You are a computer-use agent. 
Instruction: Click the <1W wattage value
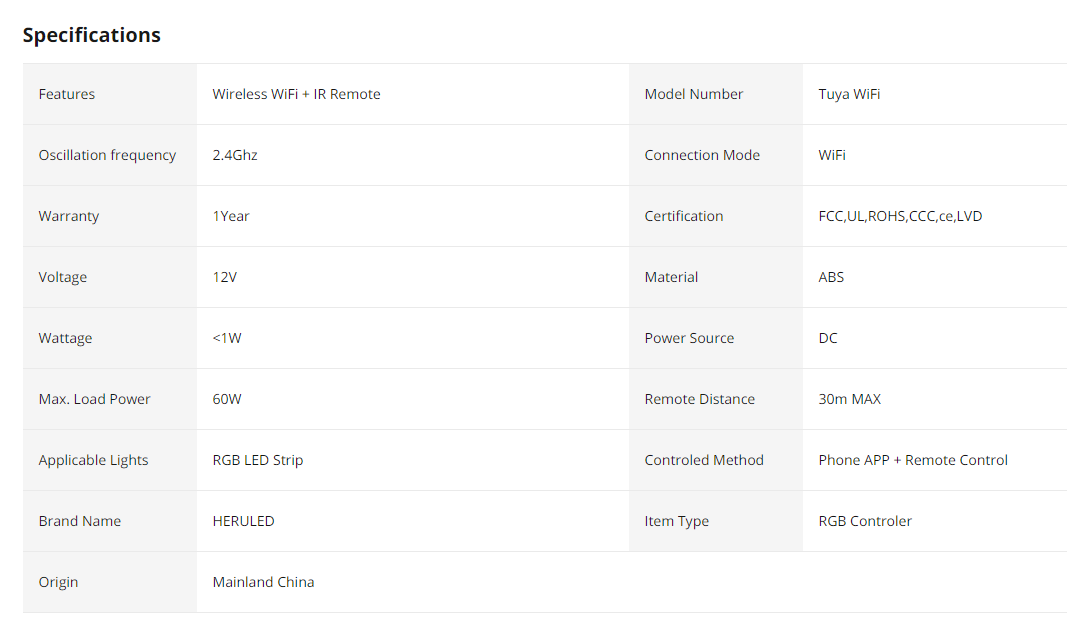(227, 338)
